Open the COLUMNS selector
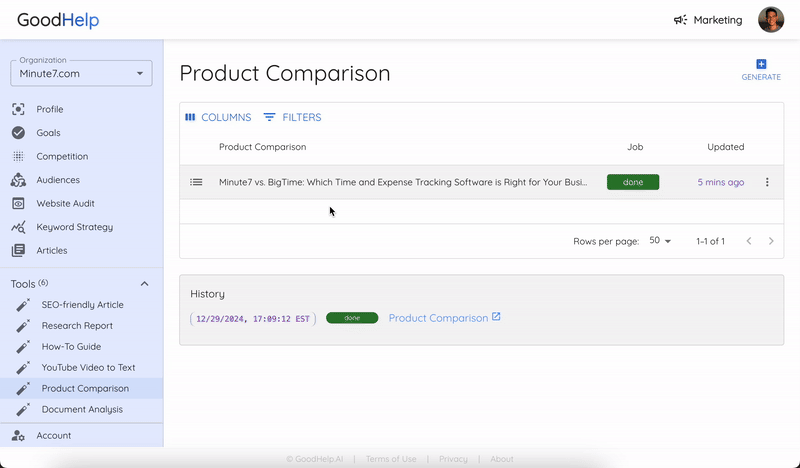This screenshot has height=468, width=800. pos(218,117)
